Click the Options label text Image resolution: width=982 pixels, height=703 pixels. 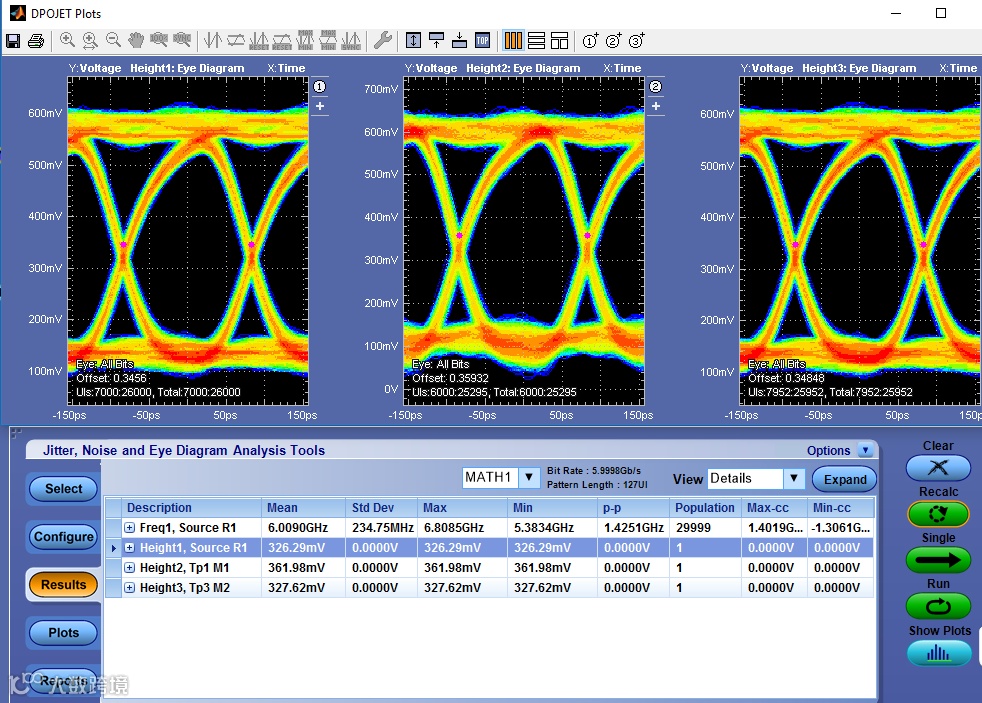pos(828,451)
